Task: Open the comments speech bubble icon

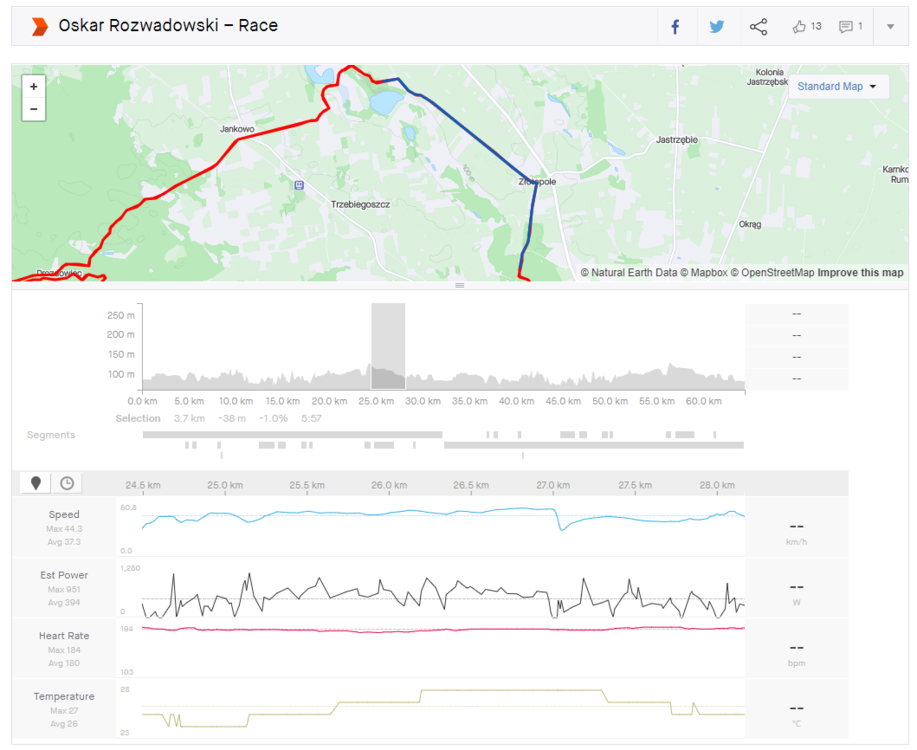Action: [x=846, y=26]
